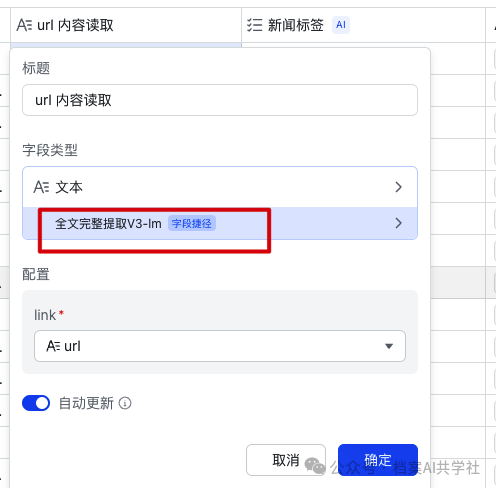The width and height of the screenshot is (496, 488).
Task: Confirm with the 确定 button
Action: pyautogui.click(x=378, y=460)
